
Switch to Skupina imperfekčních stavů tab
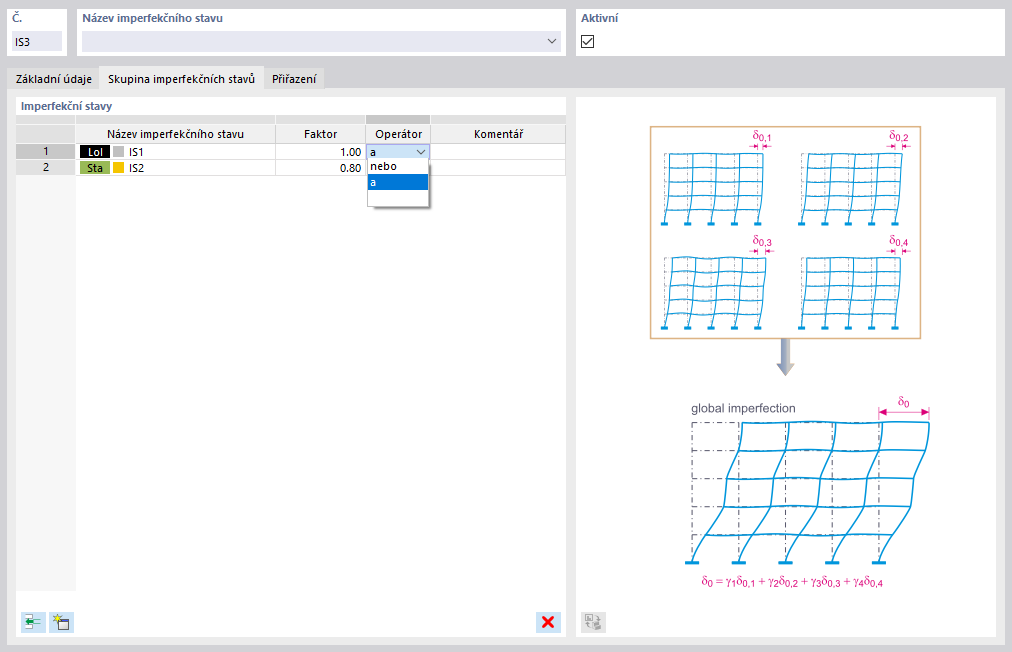181,79
